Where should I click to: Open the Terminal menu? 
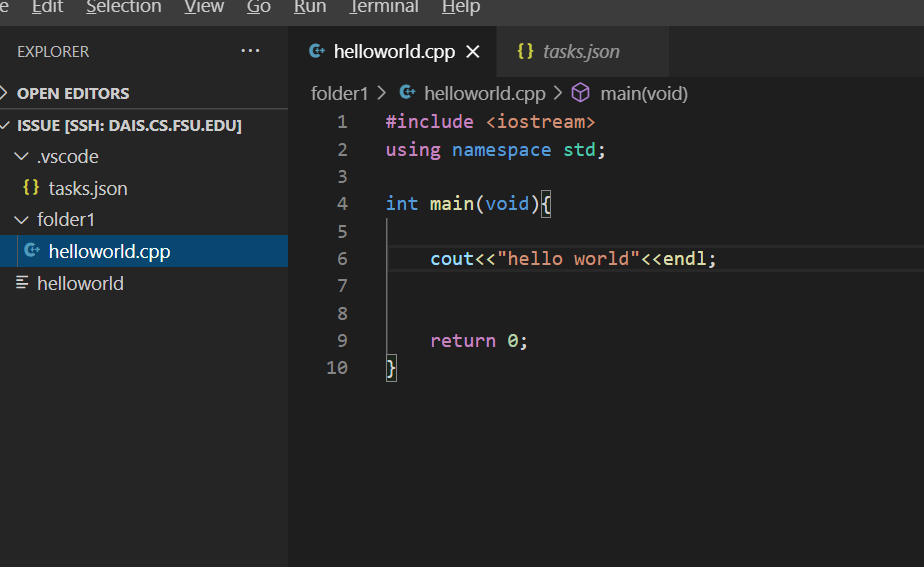pos(384,7)
